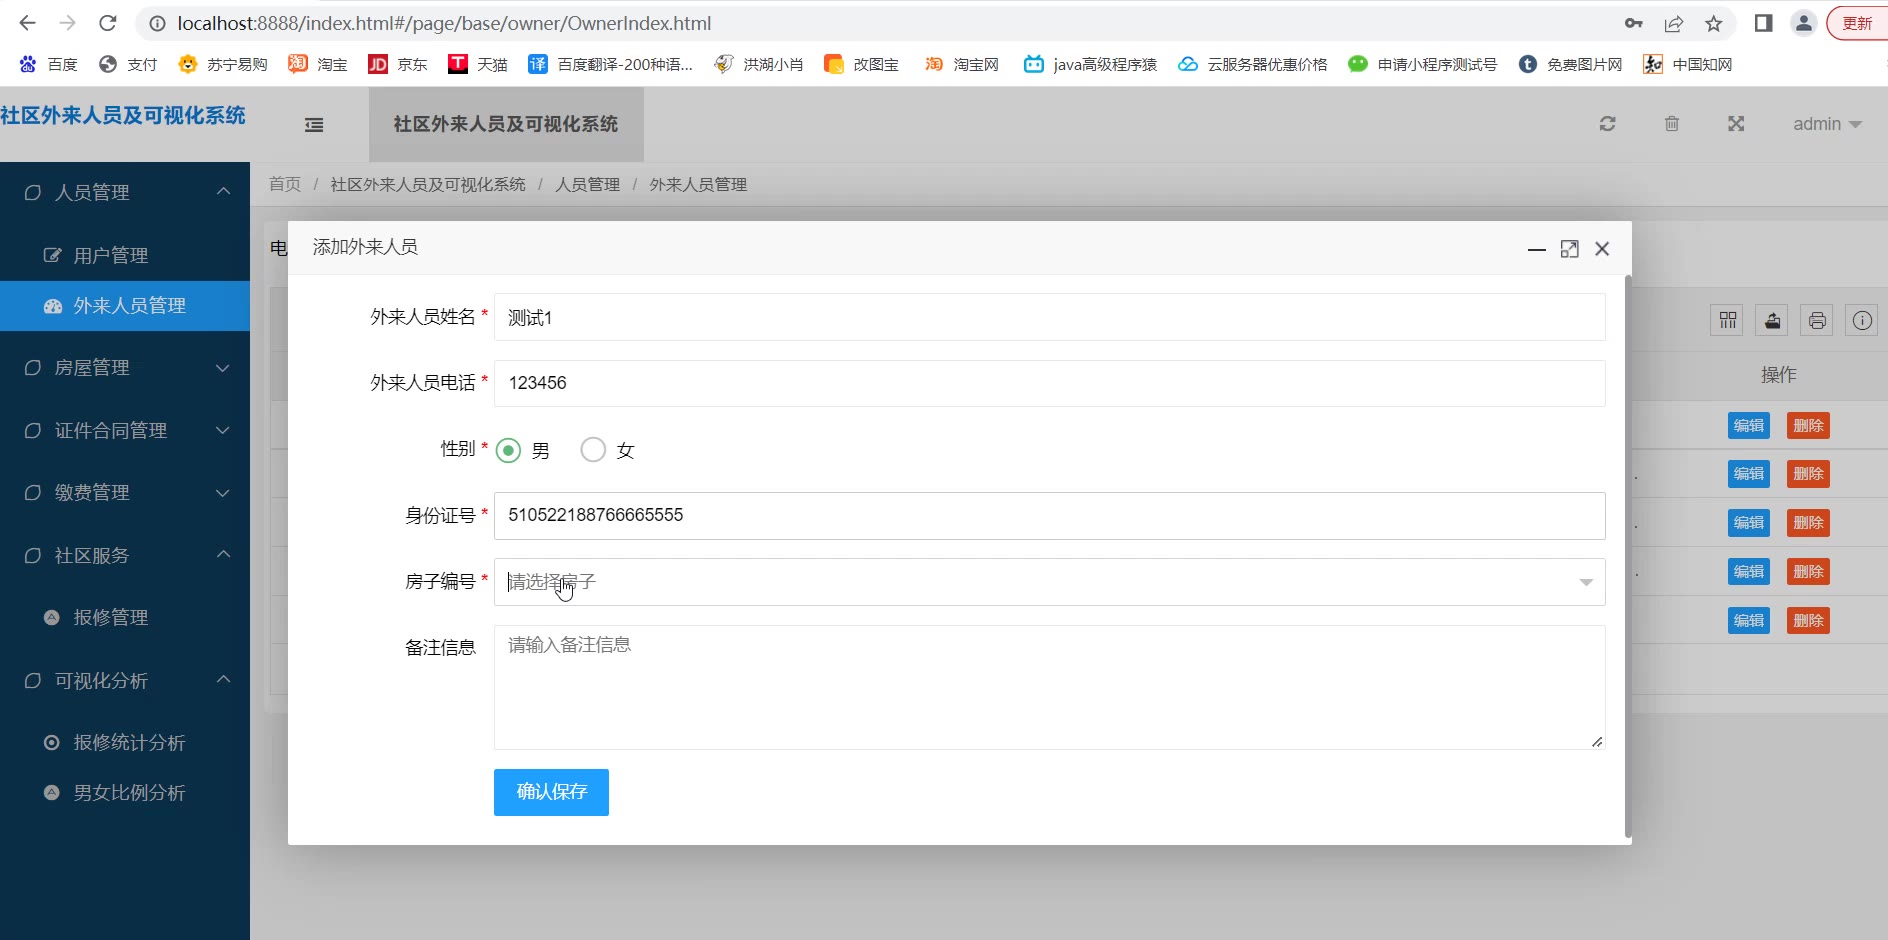Open the java高级程序猿 bookmark
The image size is (1888, 940).
(1090, 64)
